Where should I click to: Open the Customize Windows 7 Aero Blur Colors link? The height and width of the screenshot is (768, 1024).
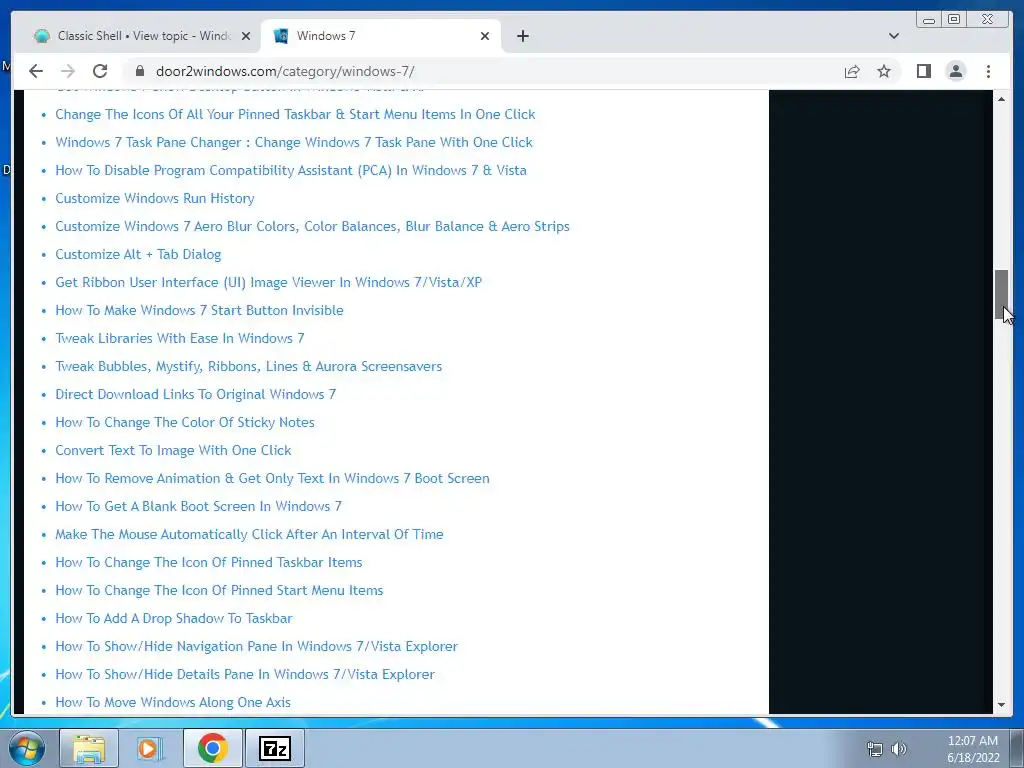pyautogui.click(x=312, y=227)
